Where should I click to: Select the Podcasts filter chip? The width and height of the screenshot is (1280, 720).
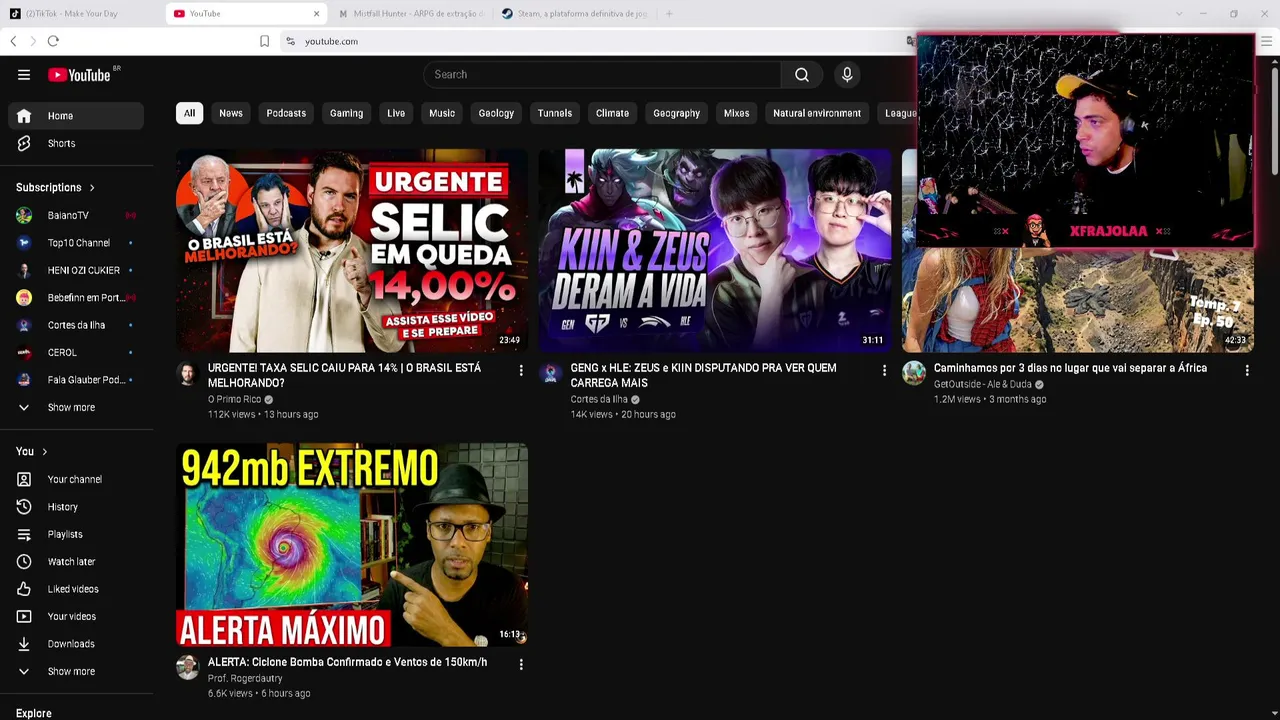tap(286, 113)
